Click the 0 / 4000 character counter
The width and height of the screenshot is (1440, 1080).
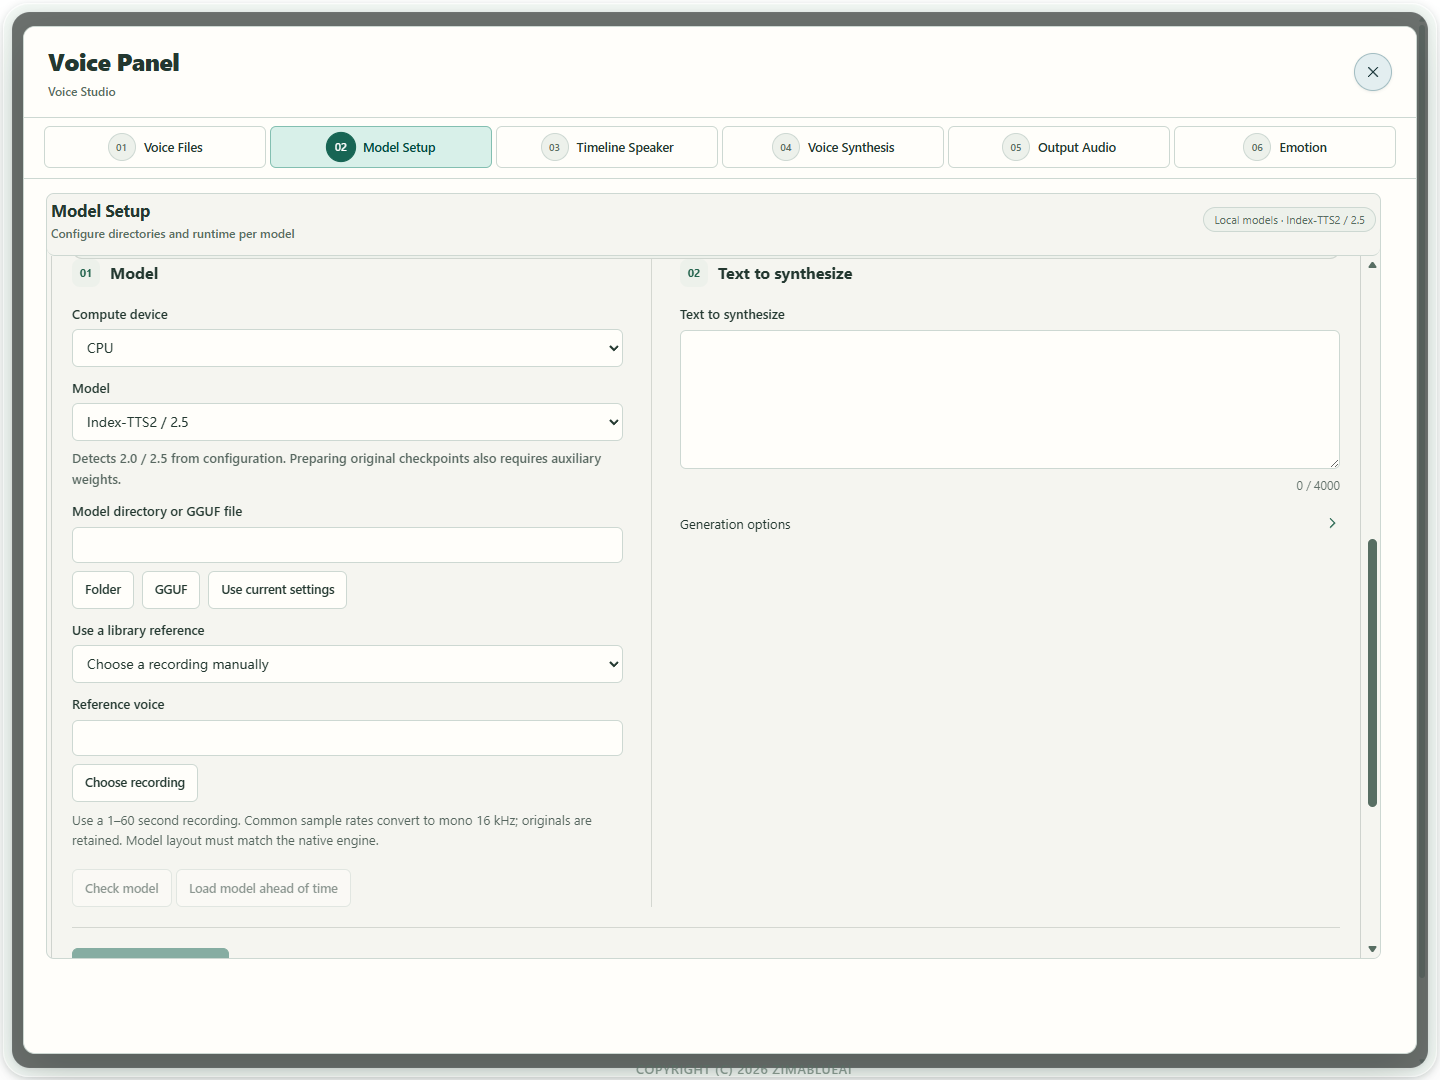tap(1318, 486)
